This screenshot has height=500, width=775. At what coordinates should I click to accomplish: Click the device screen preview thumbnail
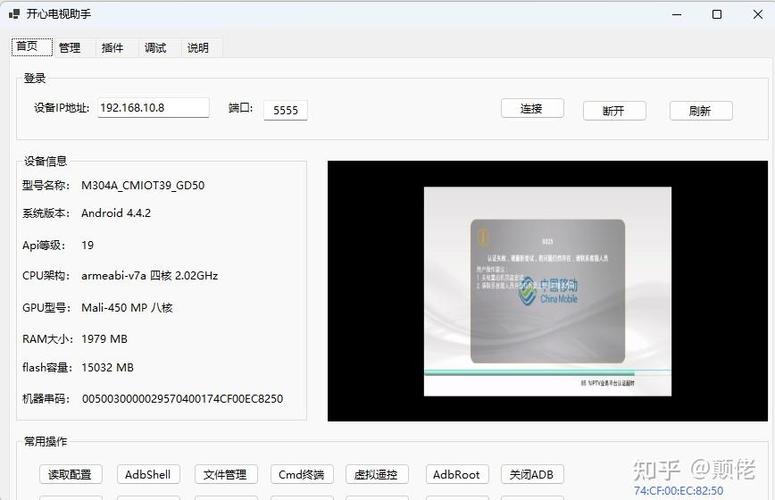548,291
